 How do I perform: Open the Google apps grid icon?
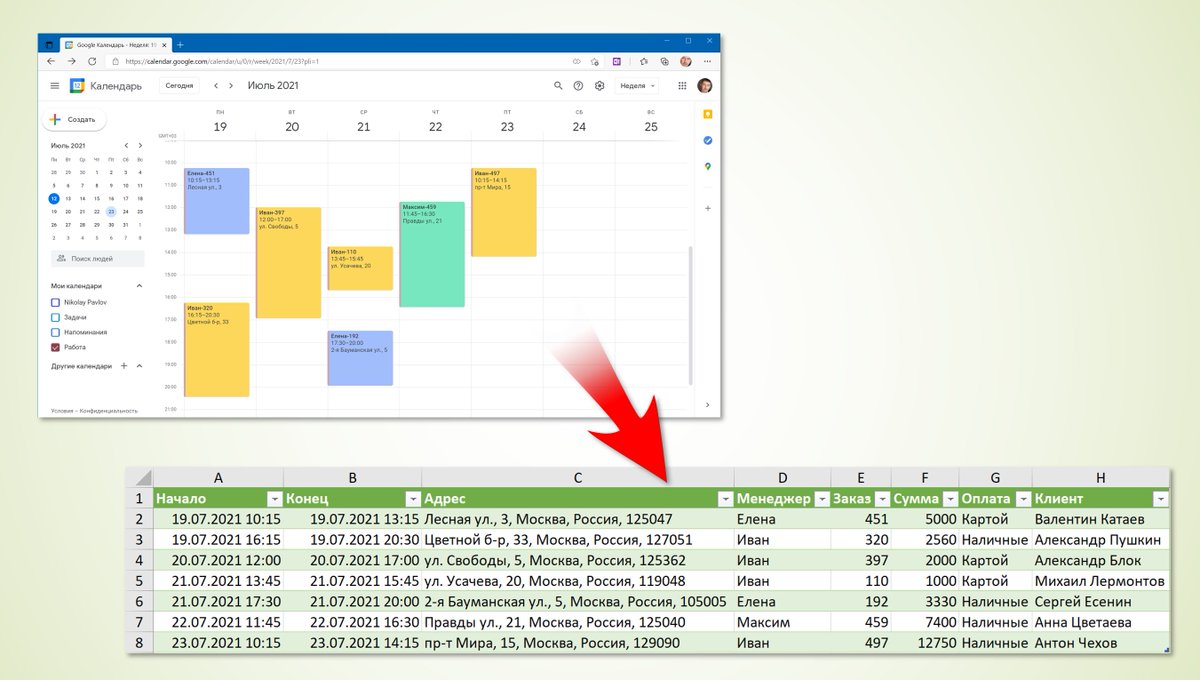[682, 86]
